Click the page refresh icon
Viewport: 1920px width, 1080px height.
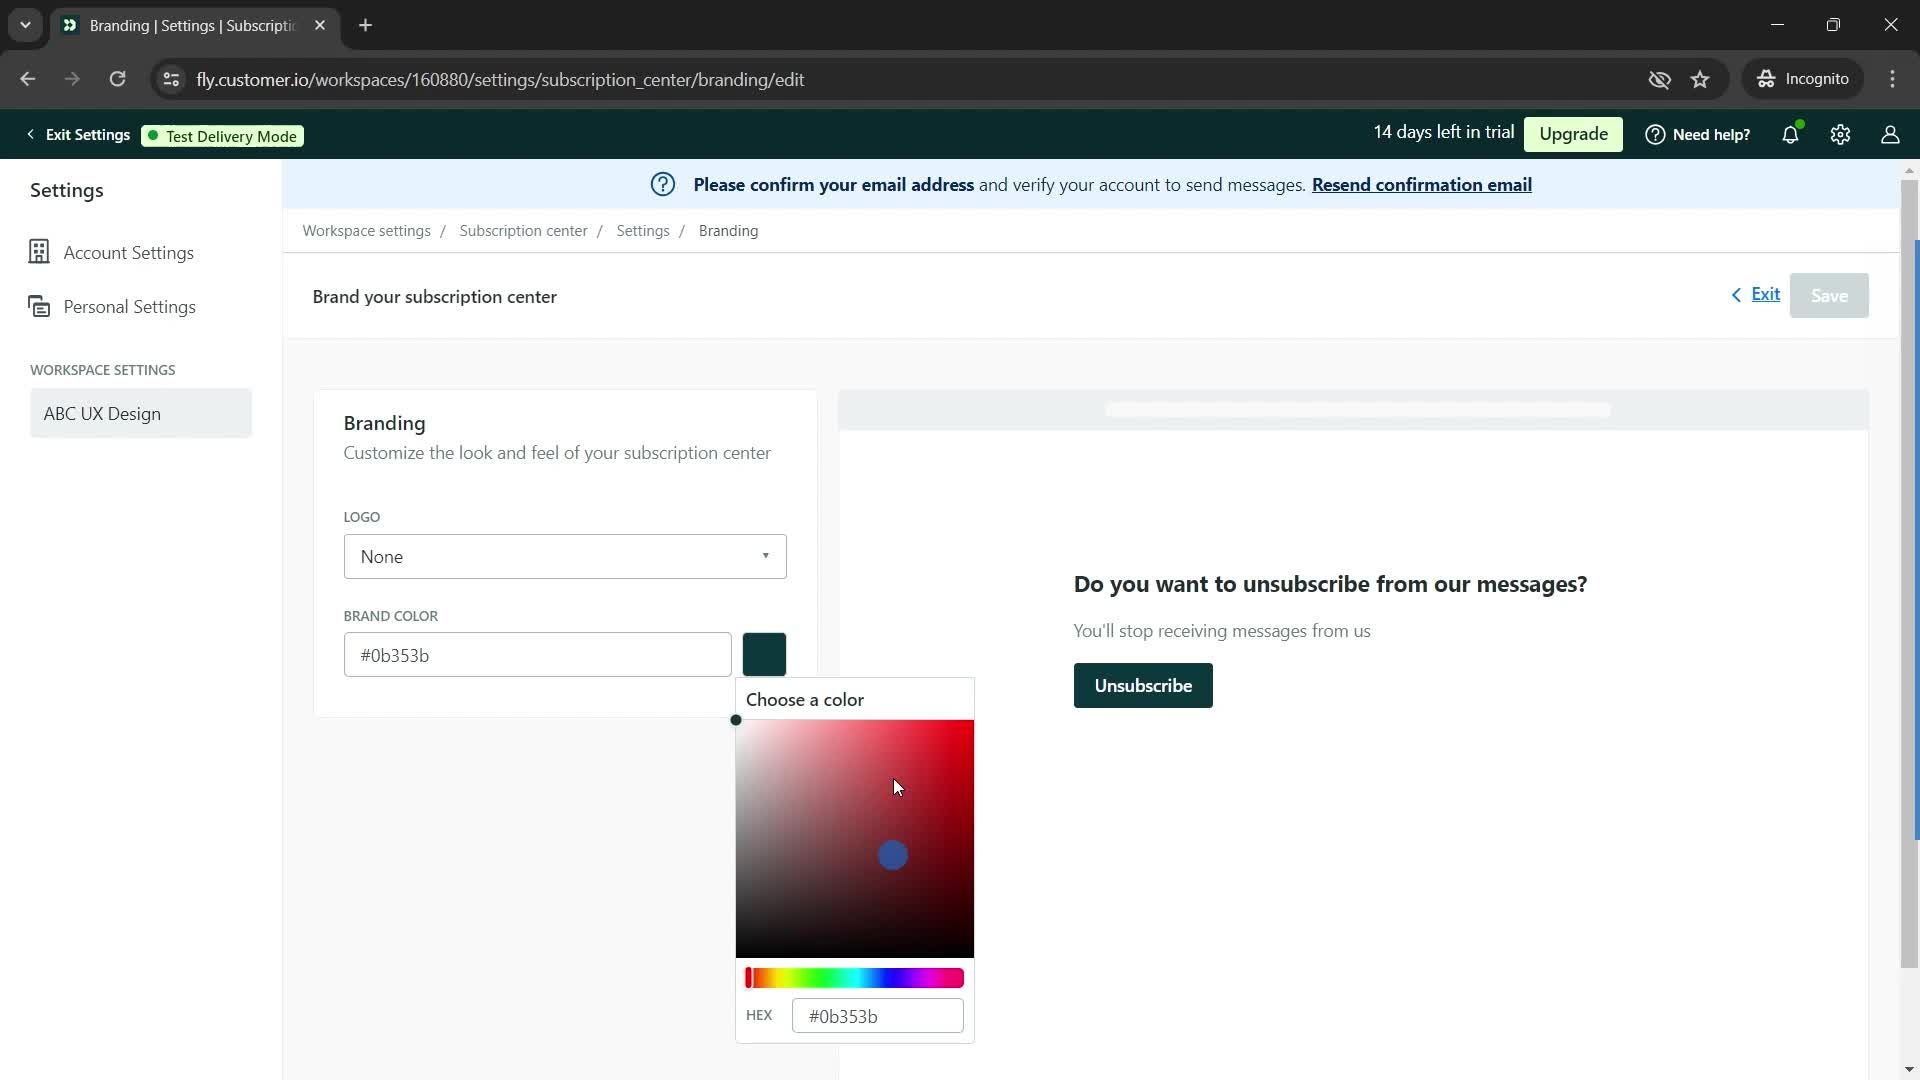click(117, 79)
